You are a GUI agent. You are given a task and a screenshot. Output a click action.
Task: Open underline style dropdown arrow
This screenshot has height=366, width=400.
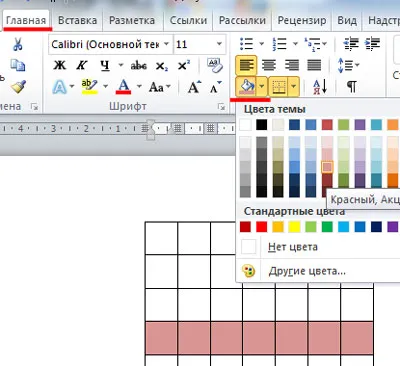tap(121, 65)
